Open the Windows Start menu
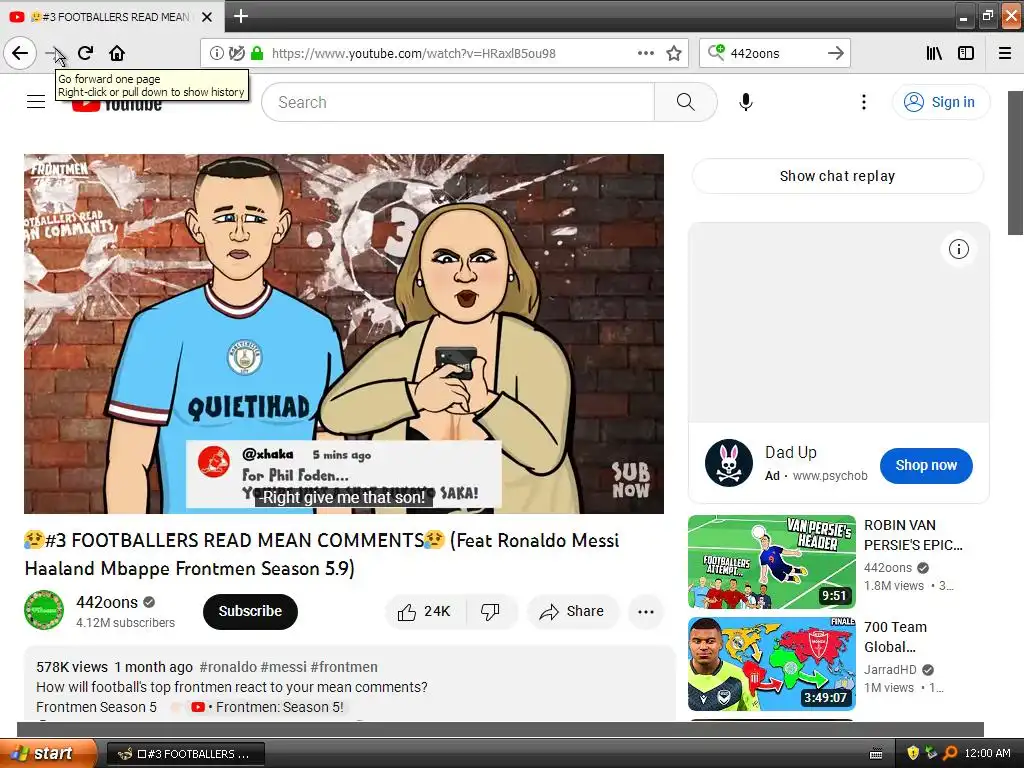The width and height of the screenshot is (1024, 768). click(x=48, y=753)
